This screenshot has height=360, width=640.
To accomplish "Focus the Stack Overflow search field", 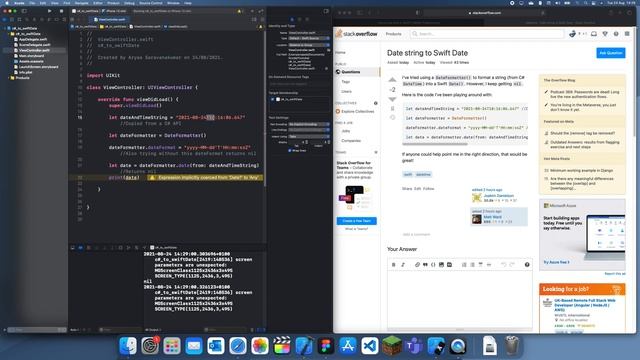I will point(487,34).
